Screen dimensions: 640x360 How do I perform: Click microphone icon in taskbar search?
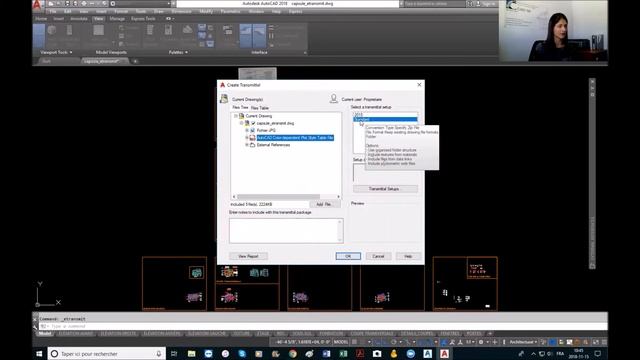[159, 353]
